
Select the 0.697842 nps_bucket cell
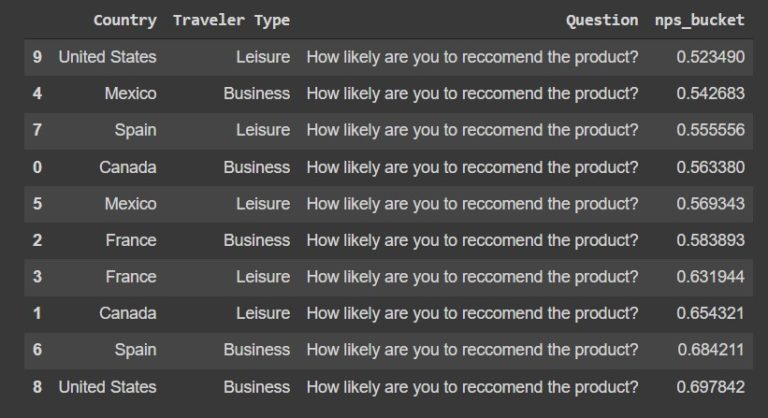tap(710, 386)
